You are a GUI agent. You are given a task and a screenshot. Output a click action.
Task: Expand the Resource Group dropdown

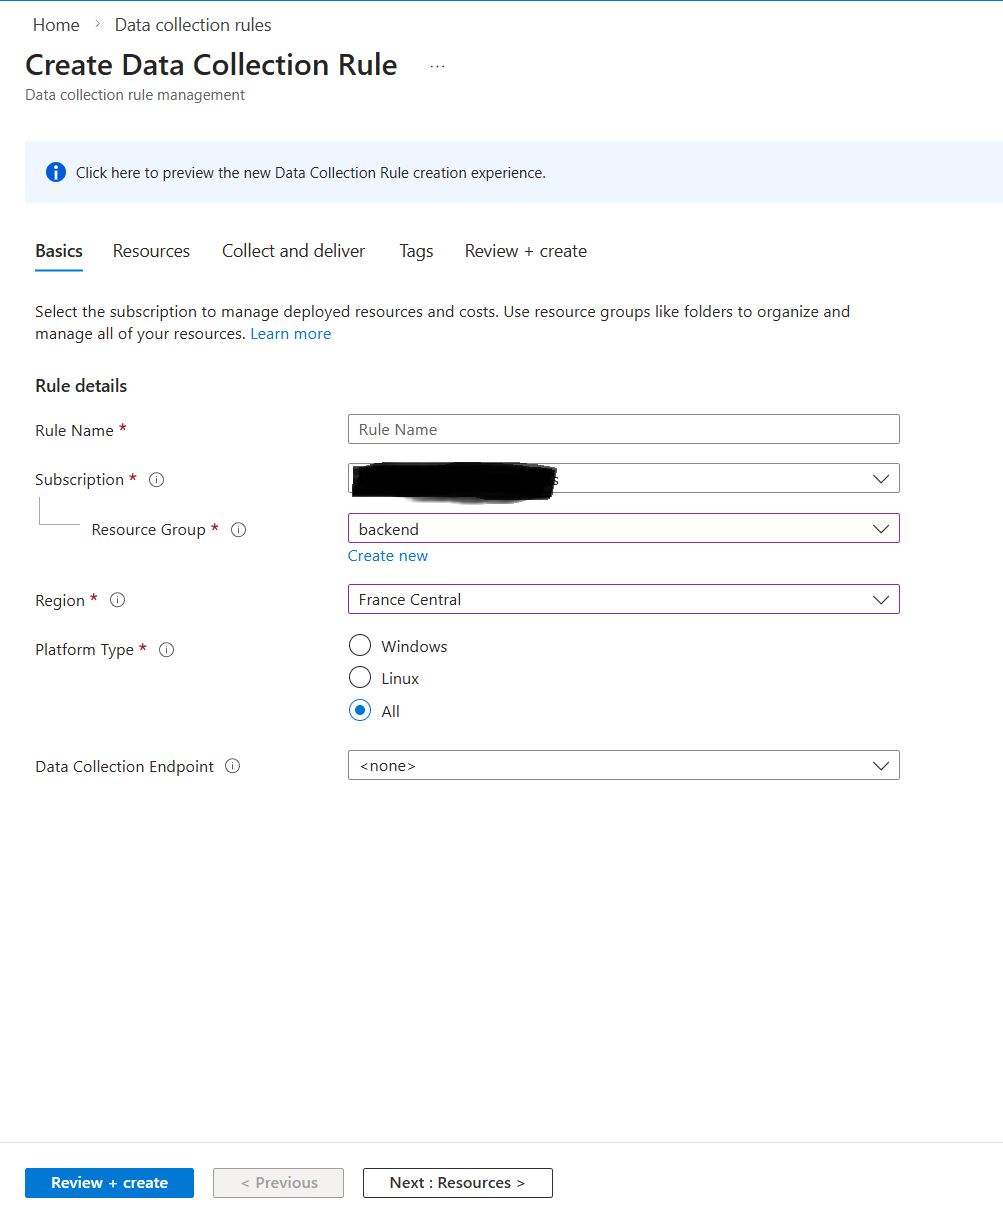pos(880,528)
